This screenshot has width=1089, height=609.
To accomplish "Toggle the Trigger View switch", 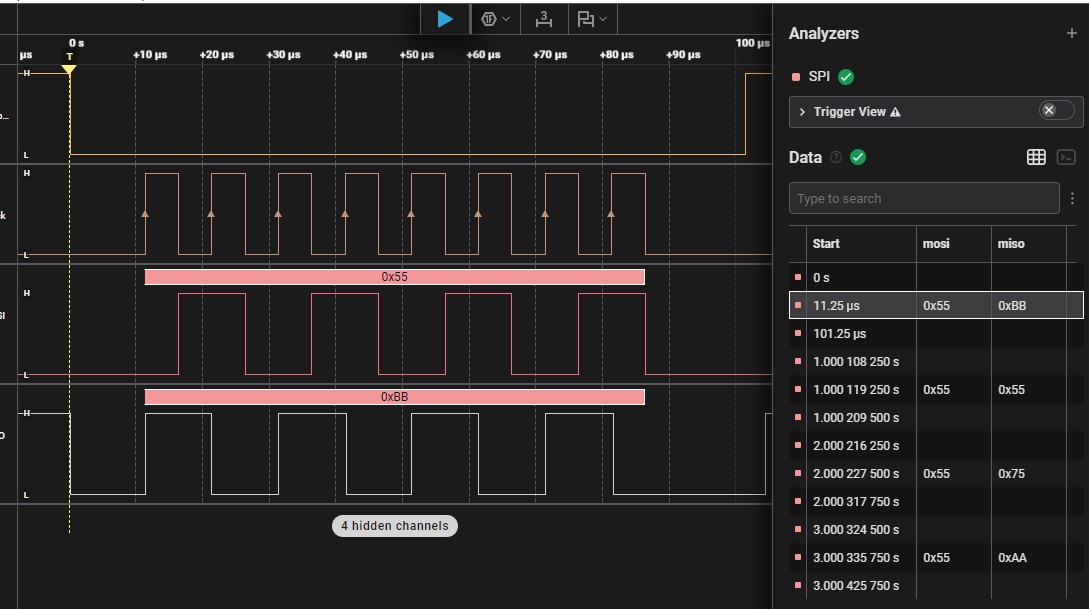I will (1056, 111).
